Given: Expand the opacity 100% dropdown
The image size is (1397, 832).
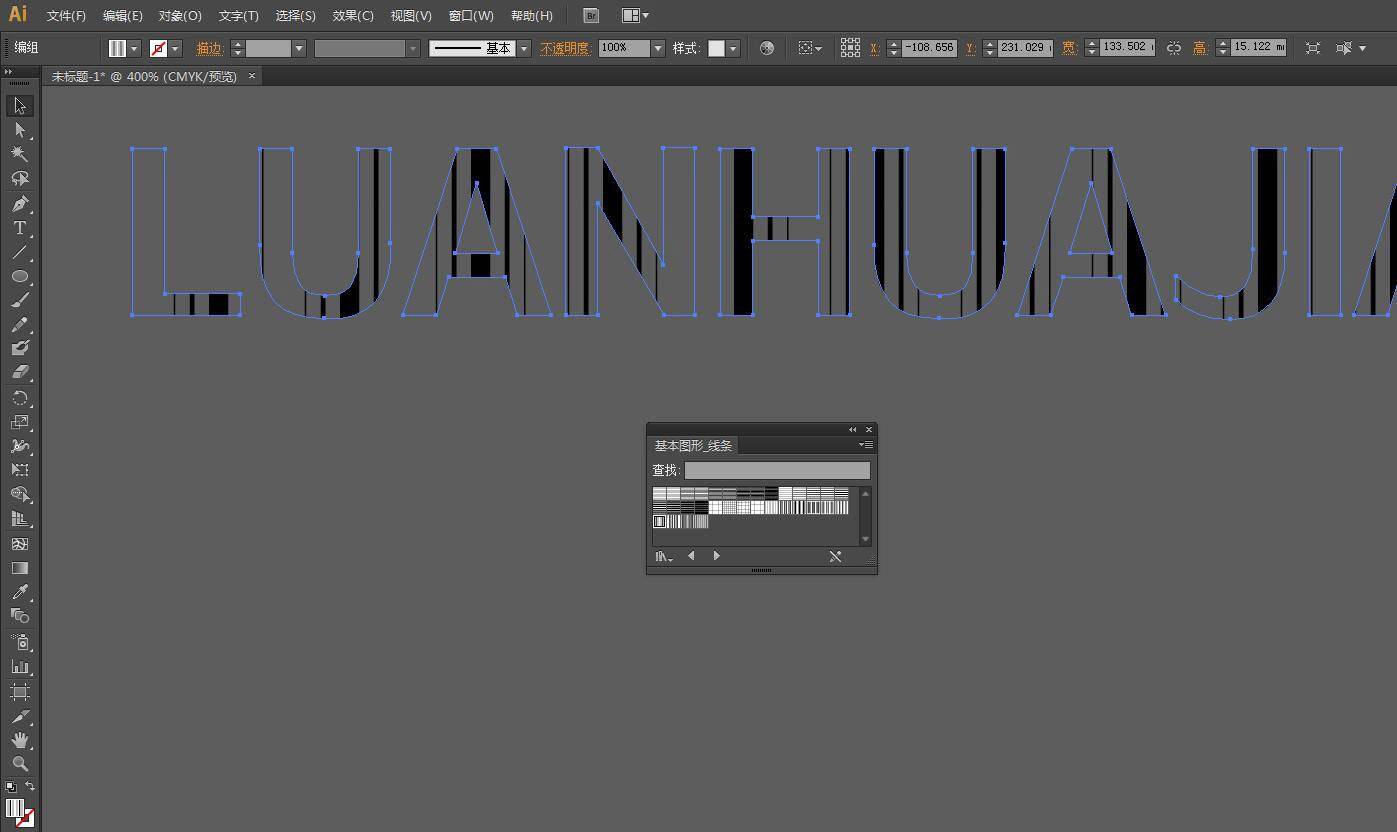Looking at the screenshot, I should [658, 48].
